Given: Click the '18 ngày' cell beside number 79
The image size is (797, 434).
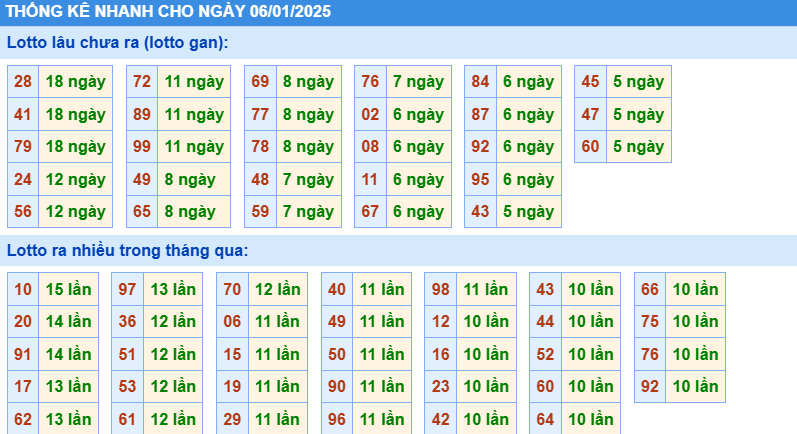Looking at the screenshot, I should (x=75, y=147).
